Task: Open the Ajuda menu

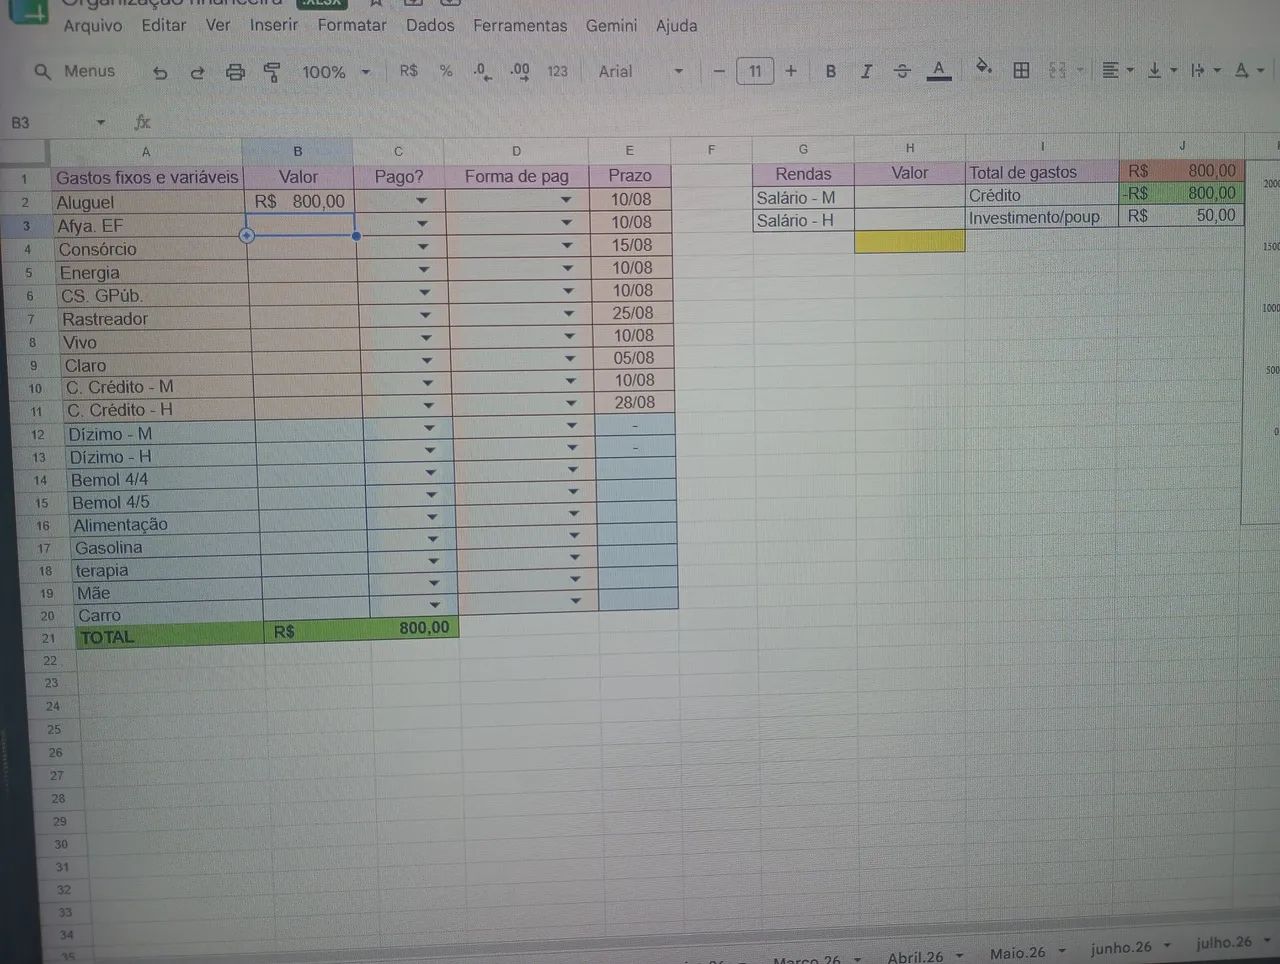Action: [x=676, y=25]
